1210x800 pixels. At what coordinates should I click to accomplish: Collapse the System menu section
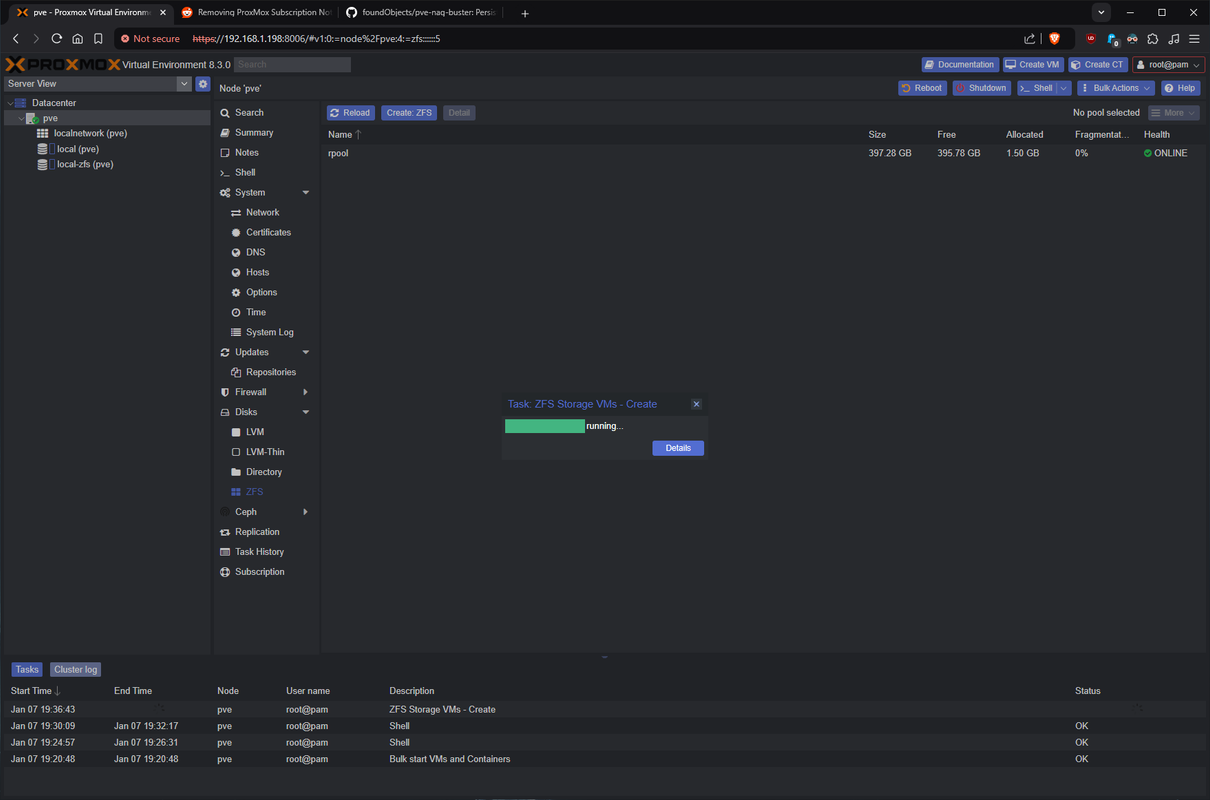point(306,192)
